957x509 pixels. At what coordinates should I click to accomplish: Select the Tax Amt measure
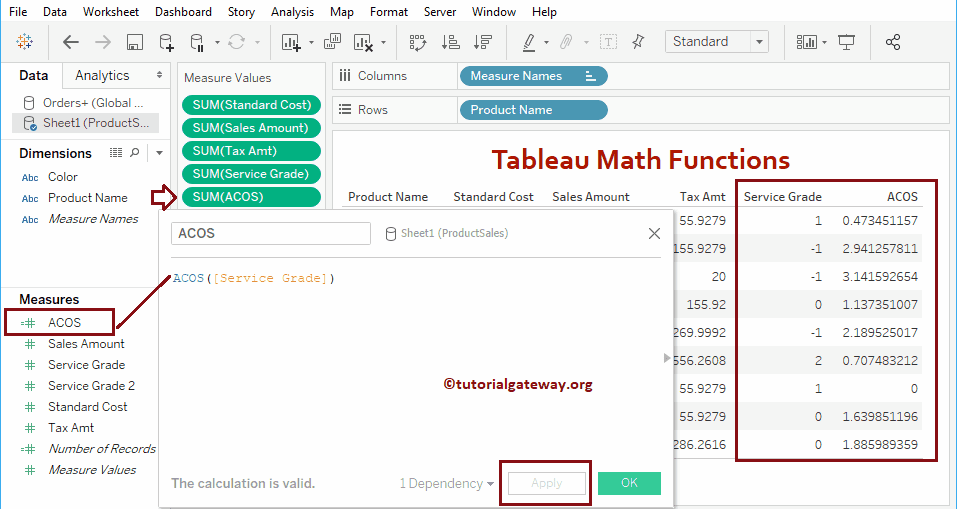pyautogui.click(x=71, y=428)
